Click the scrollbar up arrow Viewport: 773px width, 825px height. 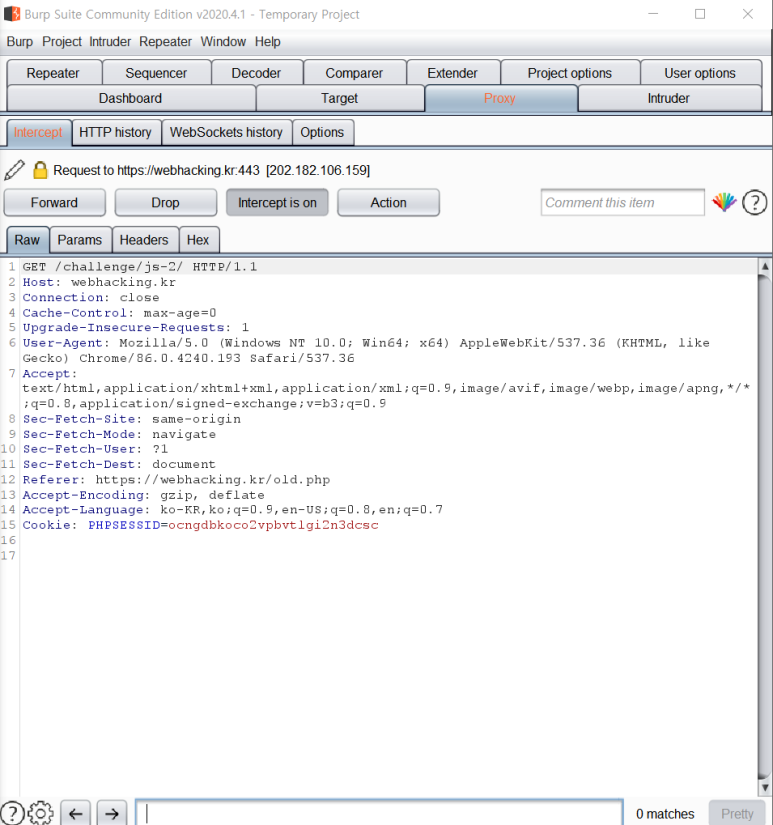pyautogui.click(x=765, y=266)
